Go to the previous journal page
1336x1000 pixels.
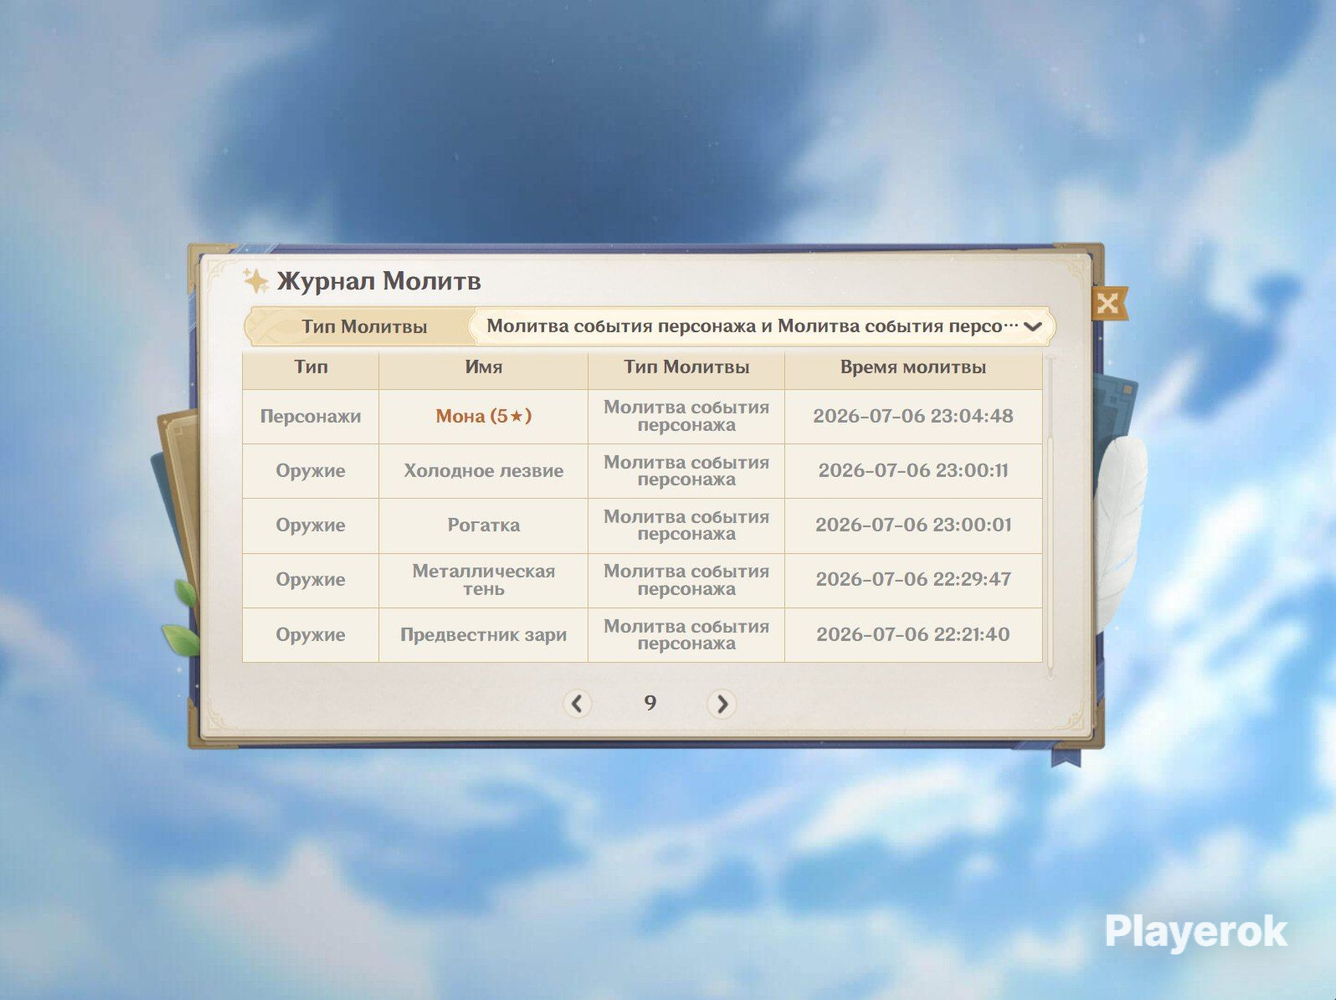click(577, 704)
